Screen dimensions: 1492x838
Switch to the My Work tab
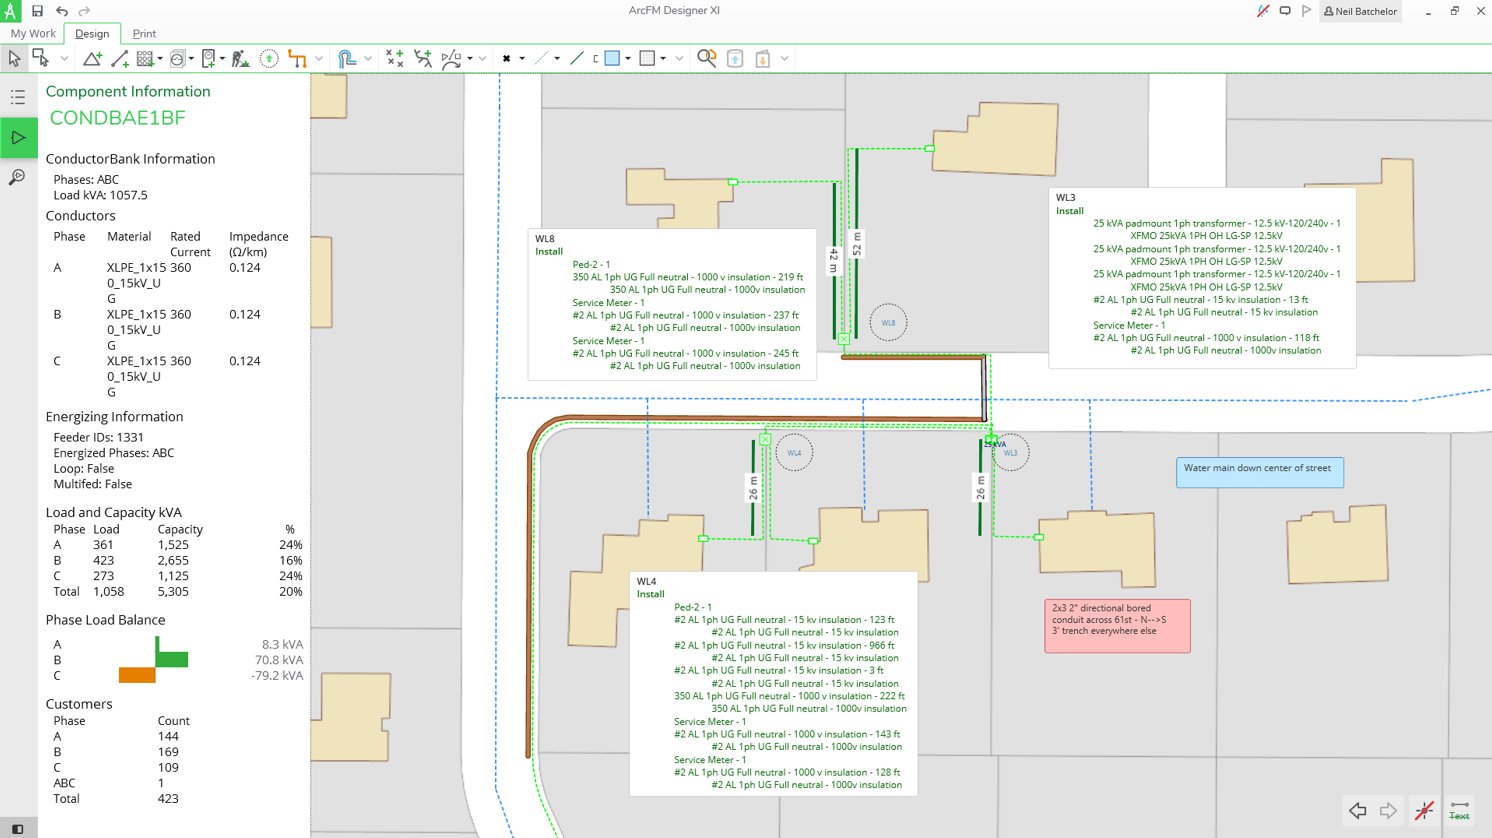[33, 33]
